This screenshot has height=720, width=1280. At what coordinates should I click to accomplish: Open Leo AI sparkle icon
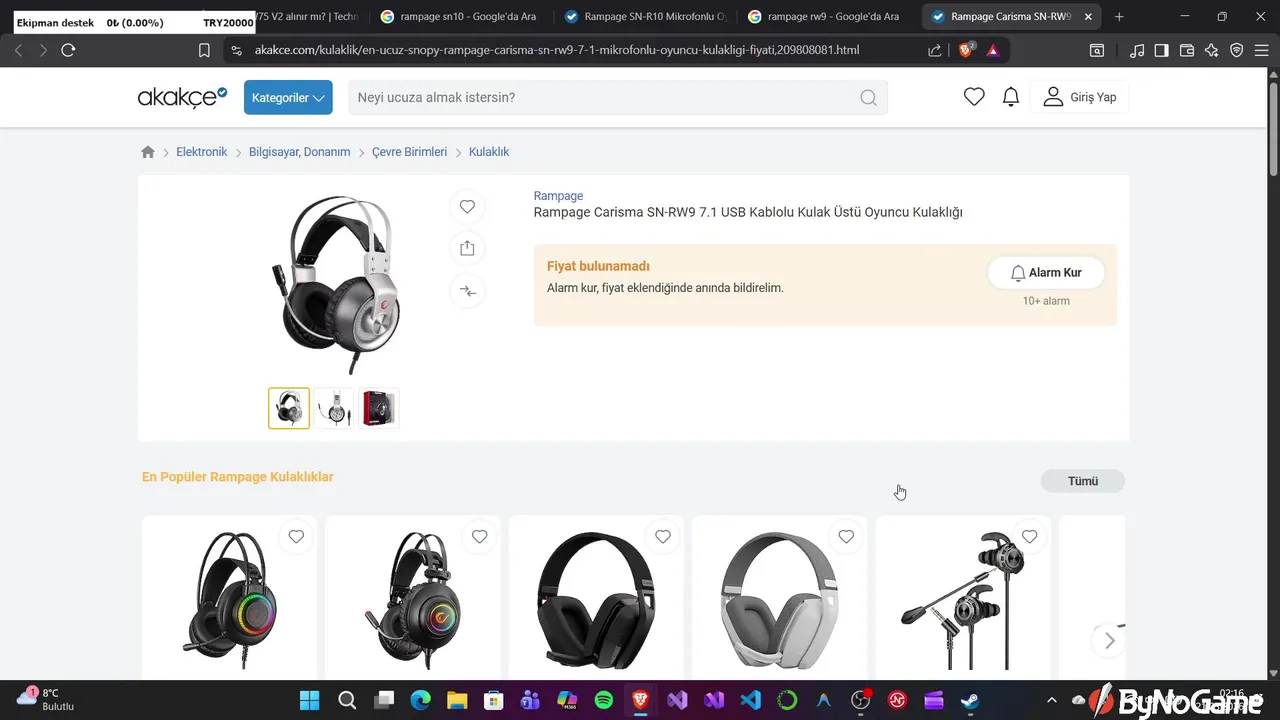[x=1212, y=50]
